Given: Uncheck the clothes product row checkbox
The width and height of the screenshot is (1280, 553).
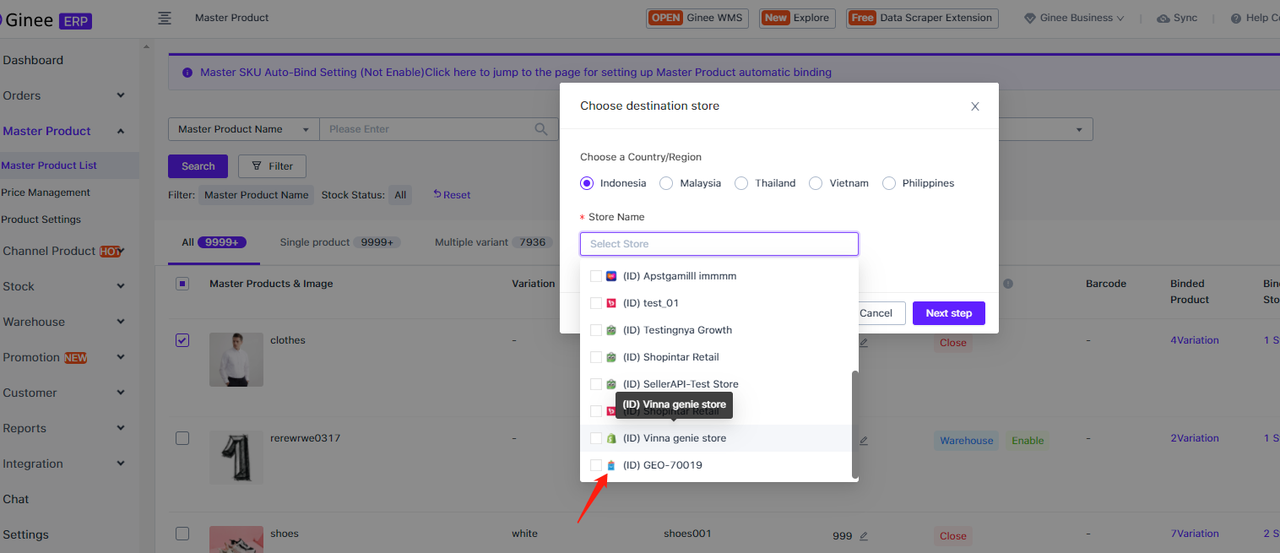Looking at the screenshot, I should click(x=182, y=340).
